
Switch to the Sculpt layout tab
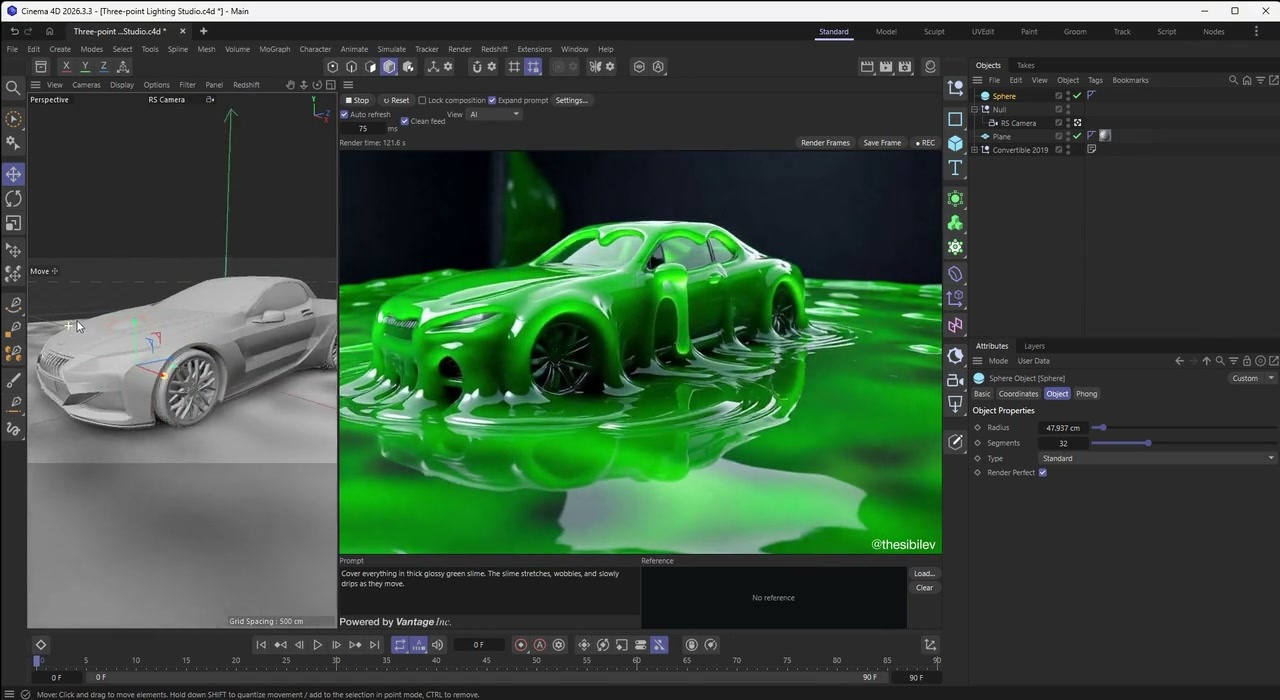click(934, 32)
